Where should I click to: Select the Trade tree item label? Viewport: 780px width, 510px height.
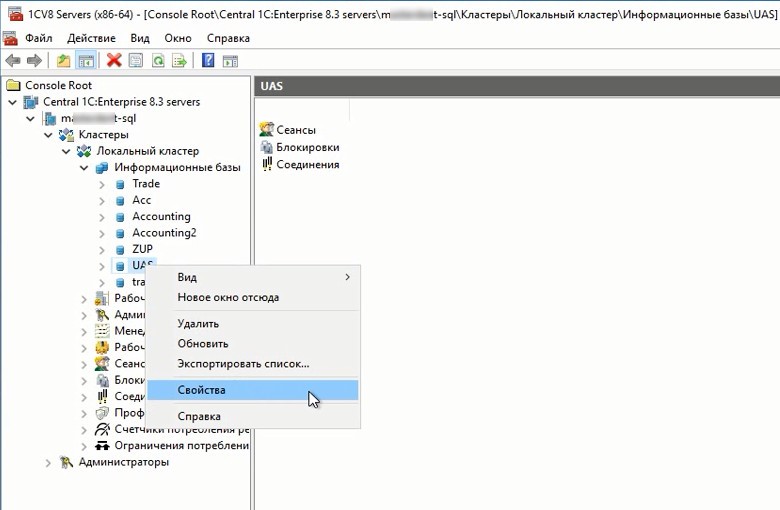pos(146,184)
